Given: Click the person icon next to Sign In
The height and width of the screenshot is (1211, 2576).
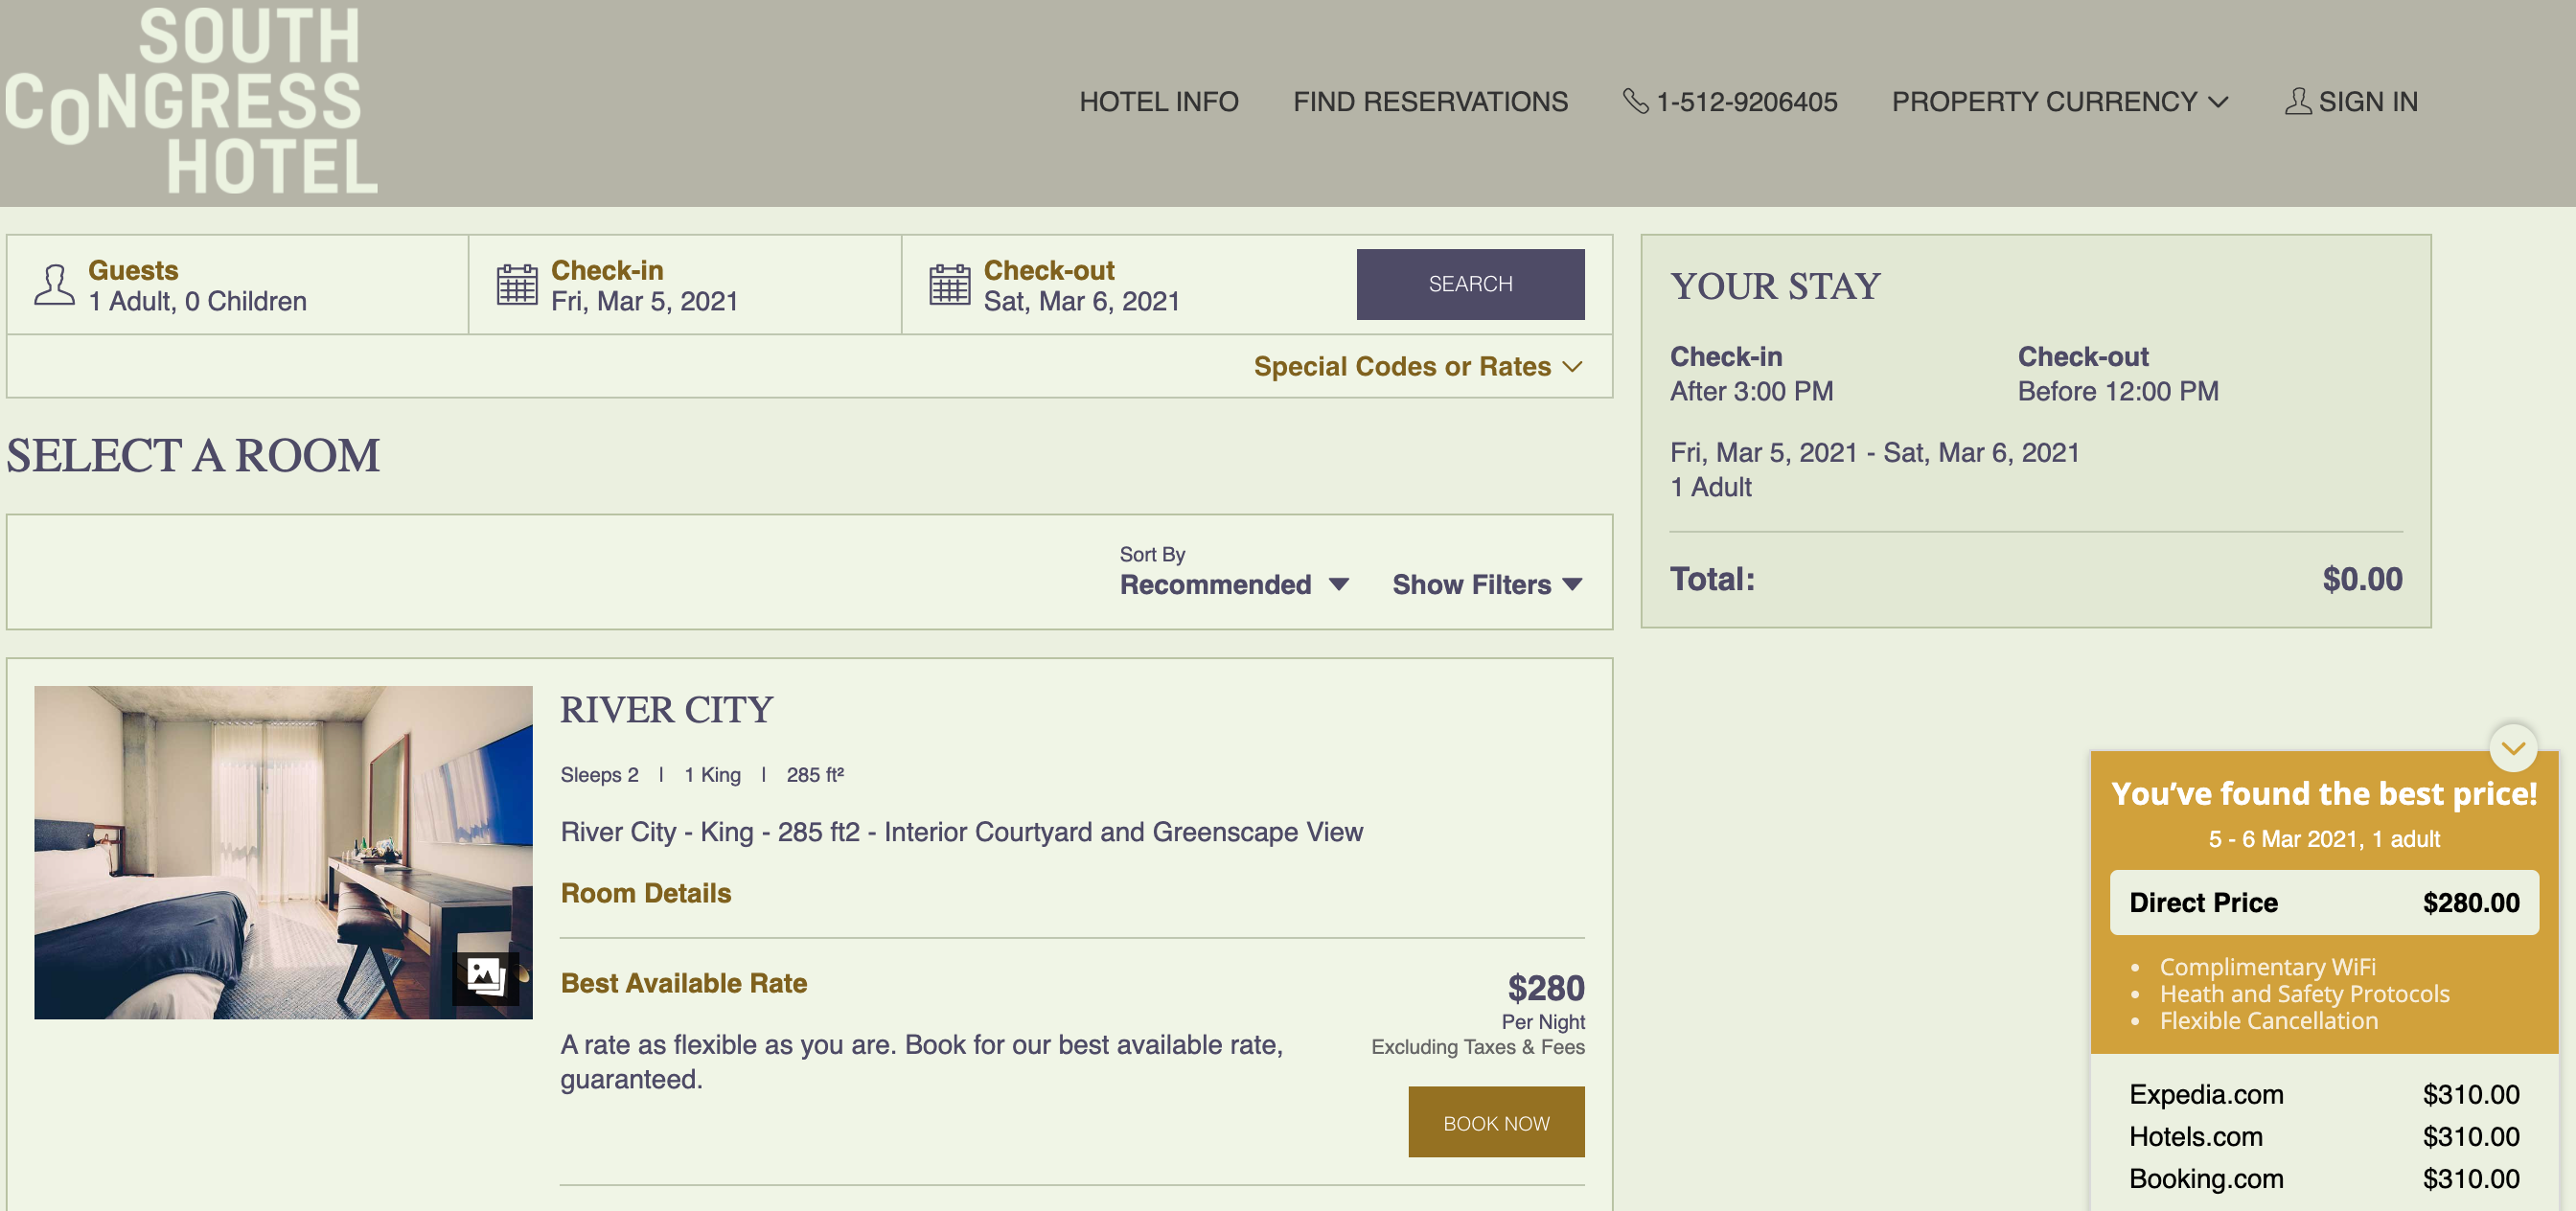Looking at the screenshot, I should 2297,101.
